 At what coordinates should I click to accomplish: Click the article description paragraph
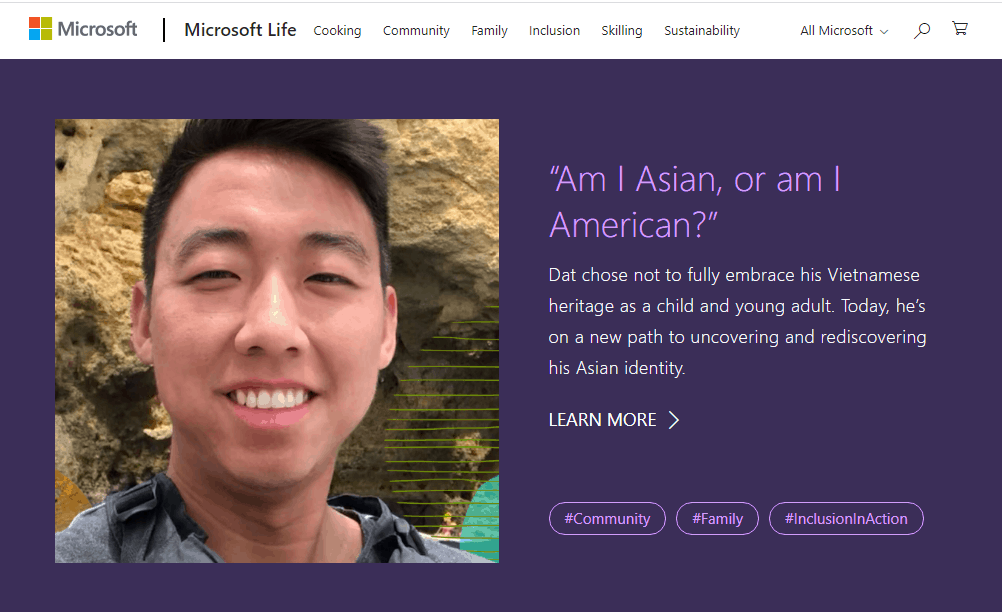coord(736,321)
